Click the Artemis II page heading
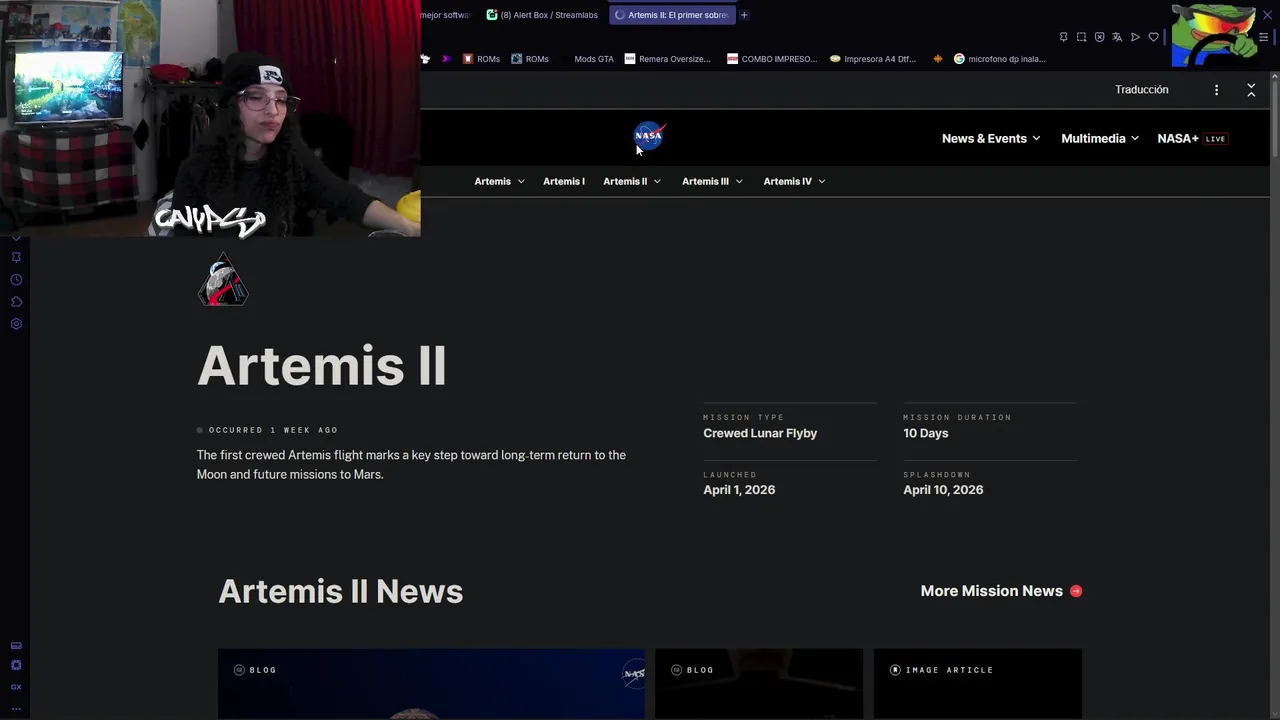 (322, 366)
